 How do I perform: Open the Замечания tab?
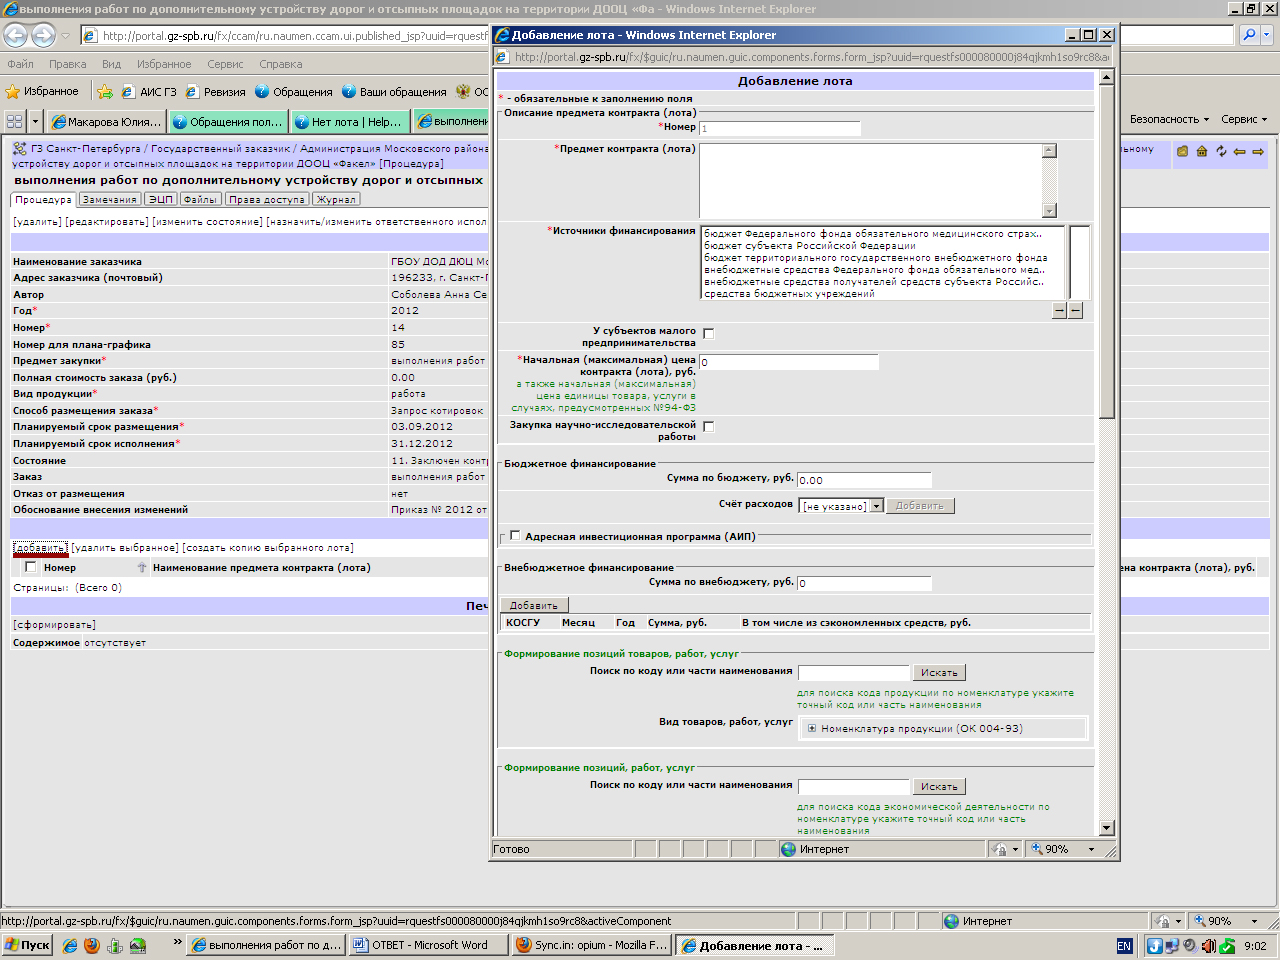[x=109, y=199]
